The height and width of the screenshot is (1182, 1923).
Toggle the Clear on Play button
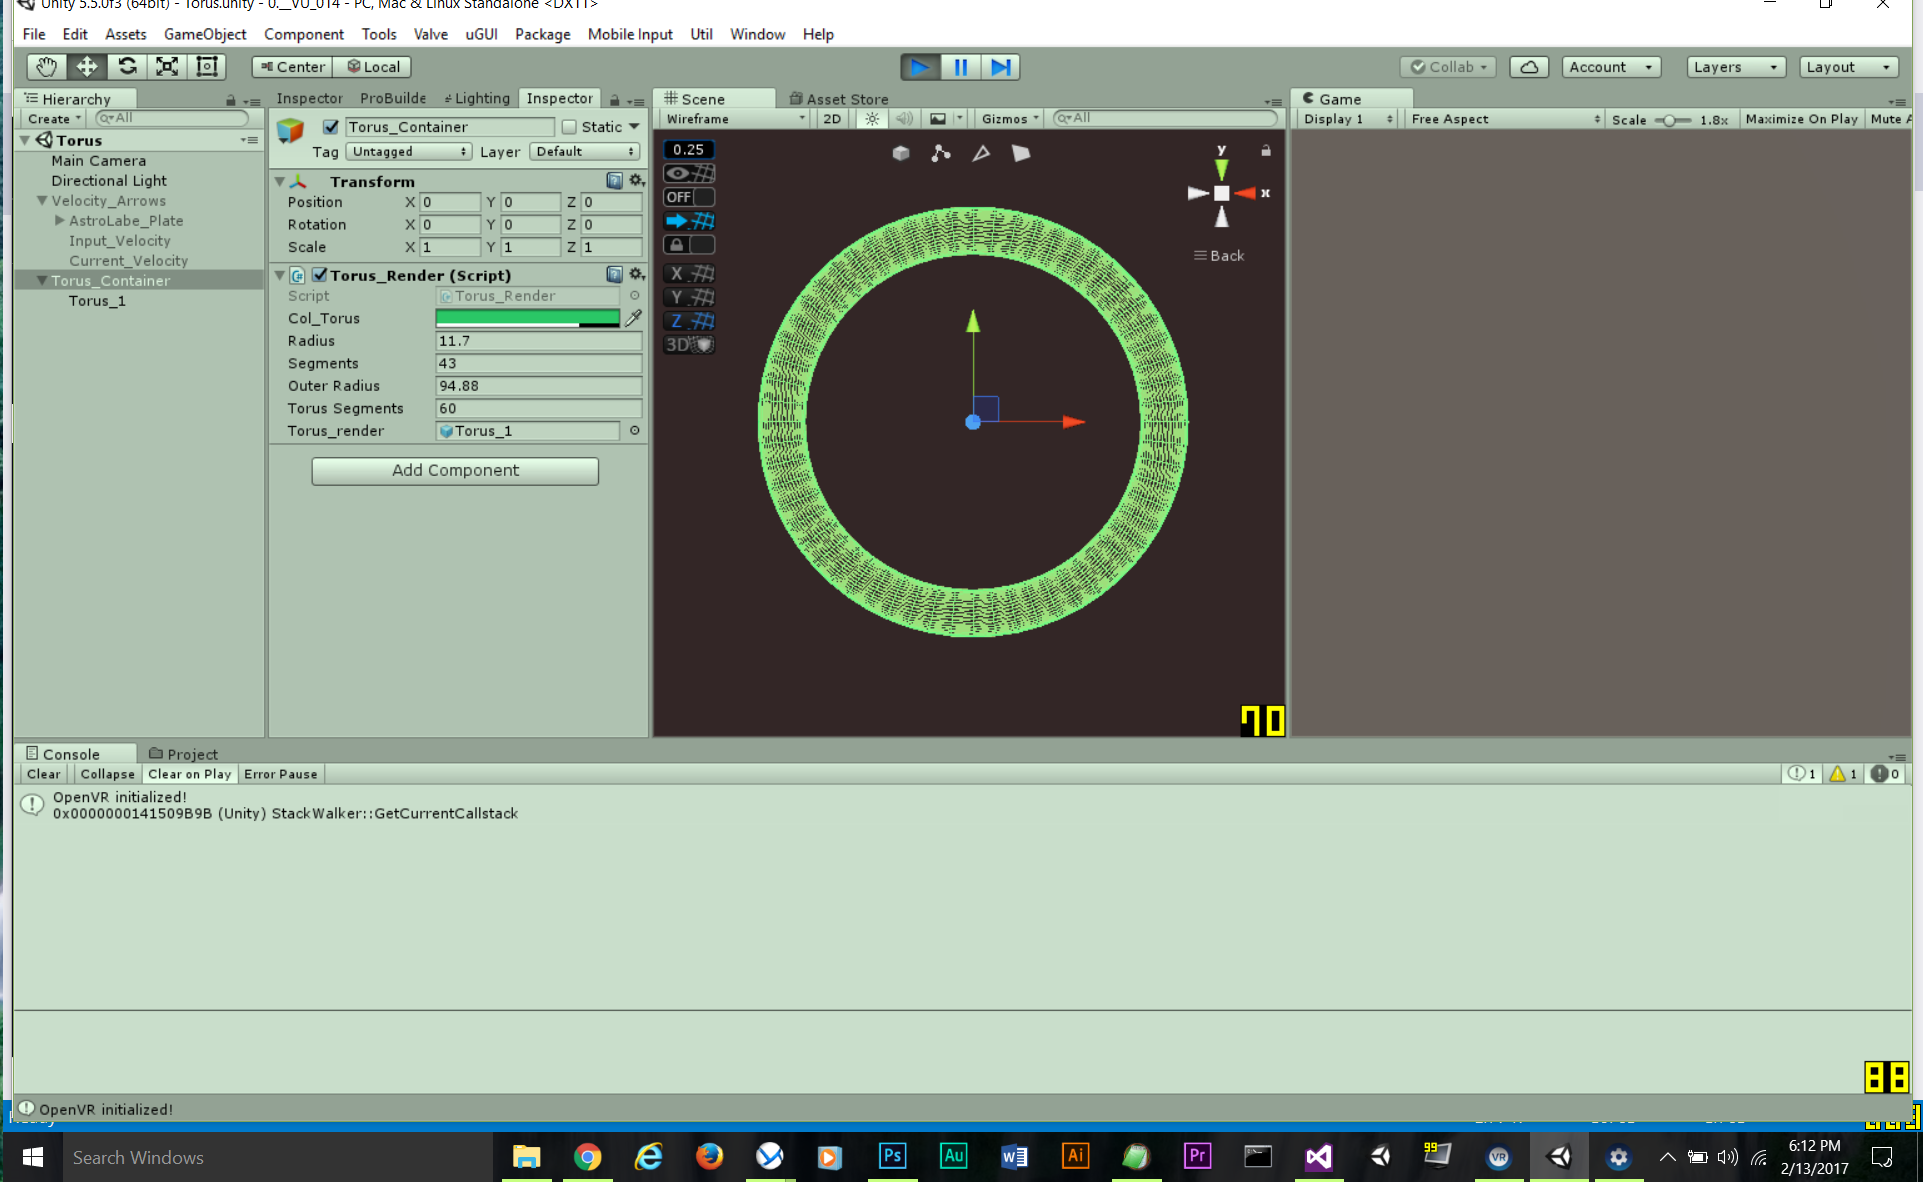[189, 774]
